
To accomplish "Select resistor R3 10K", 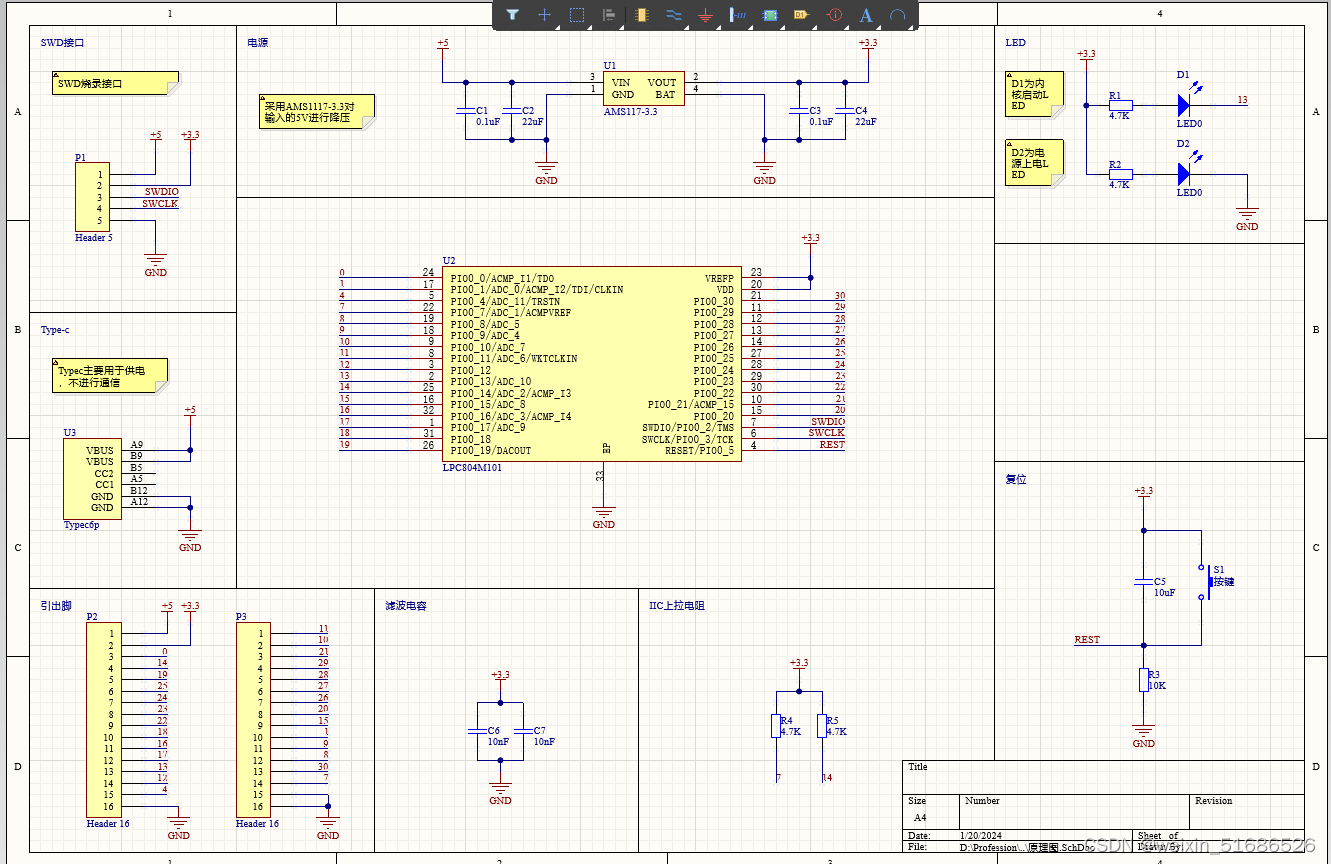I will (1144, 680).
